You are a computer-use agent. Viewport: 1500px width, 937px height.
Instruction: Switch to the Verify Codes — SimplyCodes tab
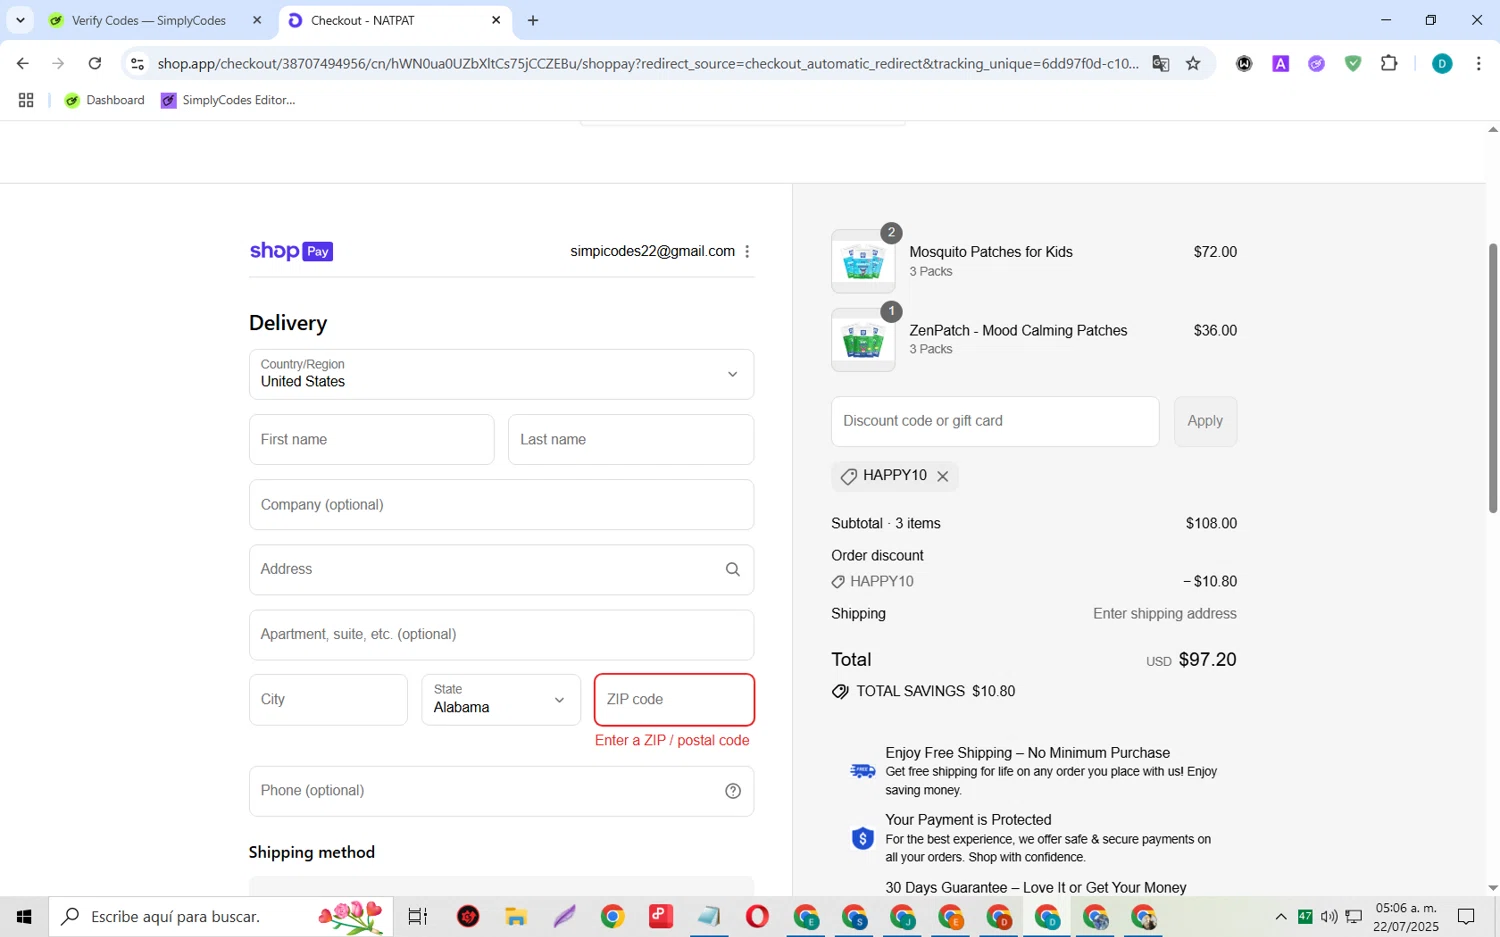[x=149, y=20]
